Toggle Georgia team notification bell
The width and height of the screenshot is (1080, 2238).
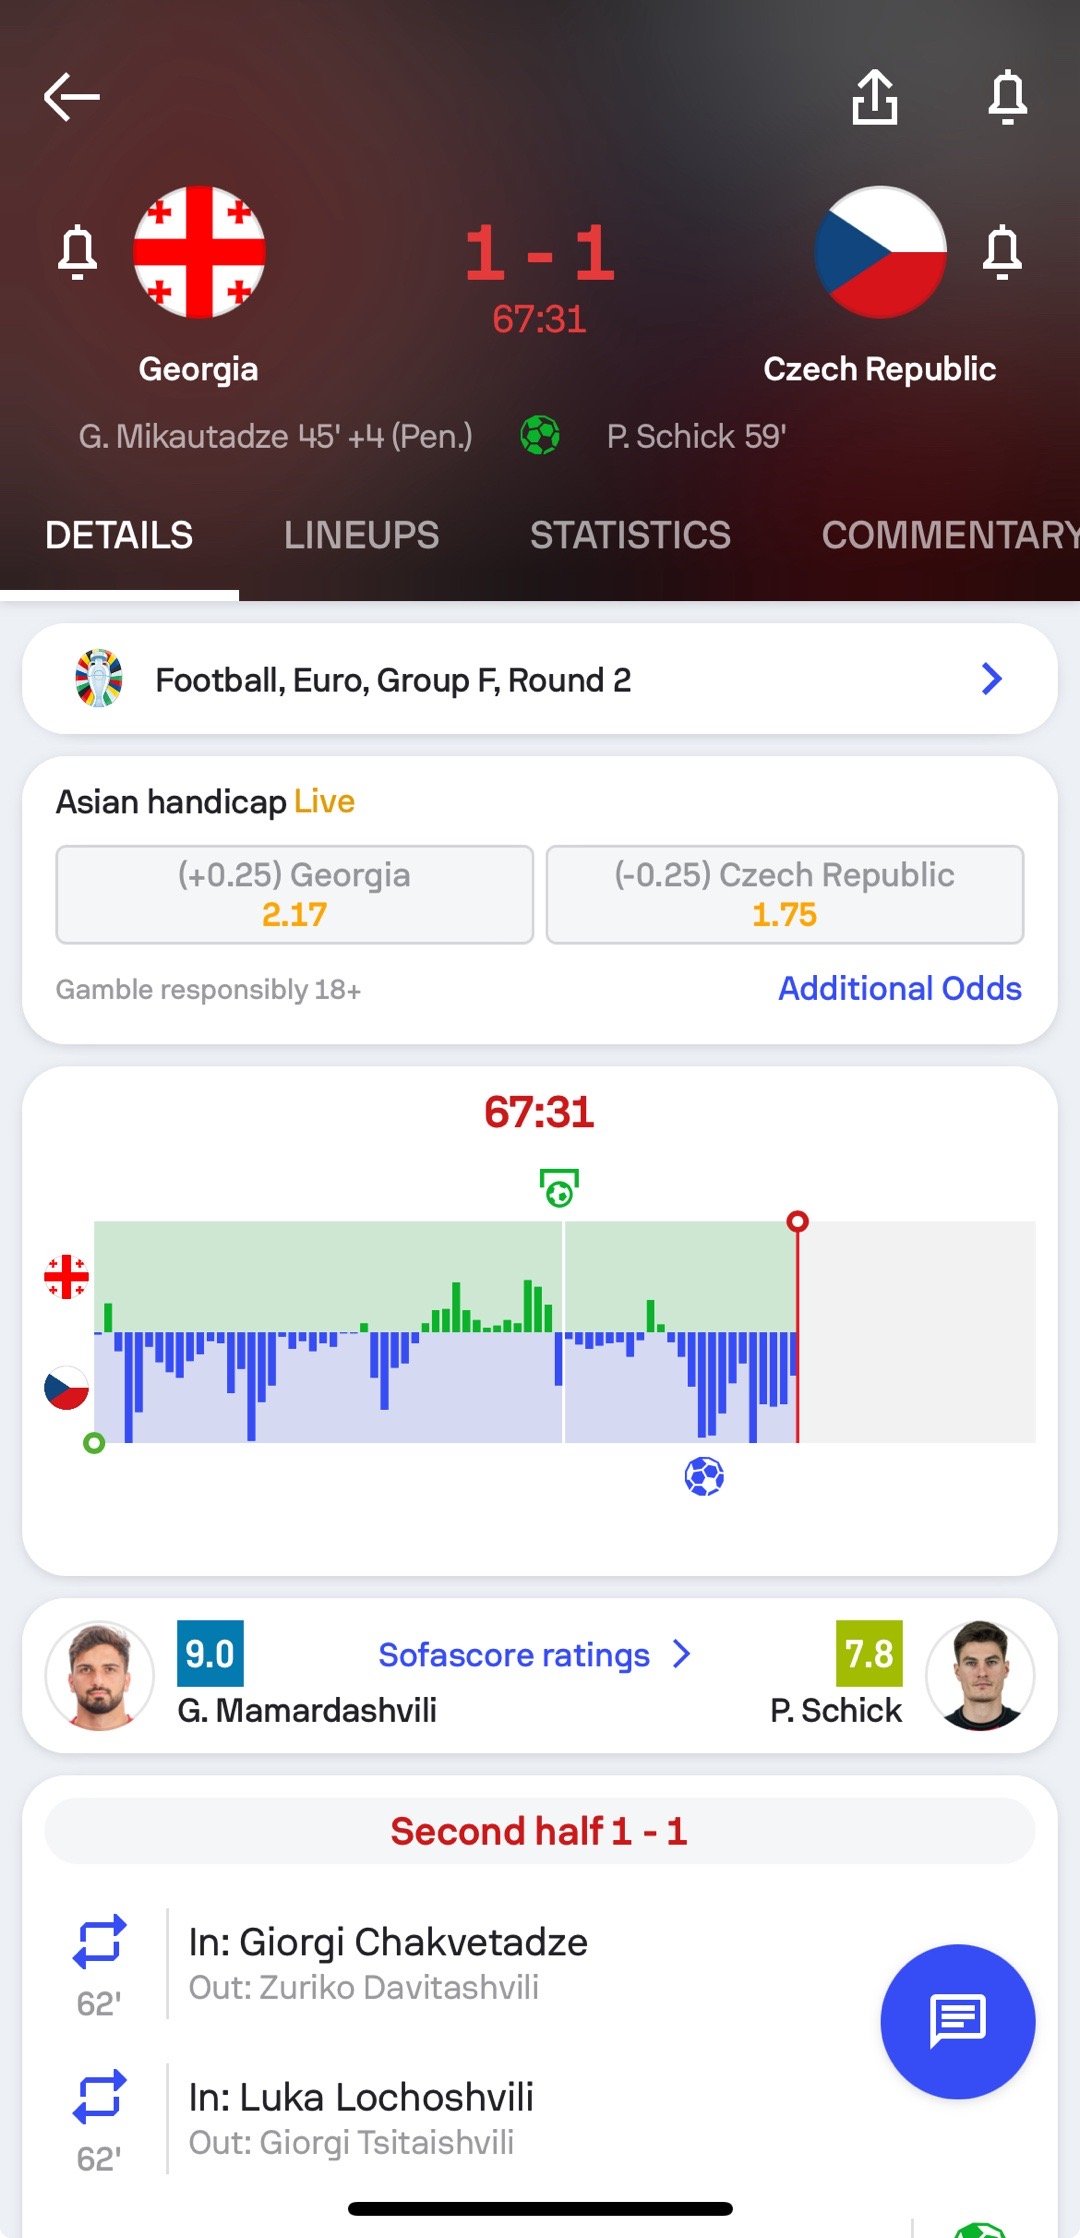click(77, 252)
